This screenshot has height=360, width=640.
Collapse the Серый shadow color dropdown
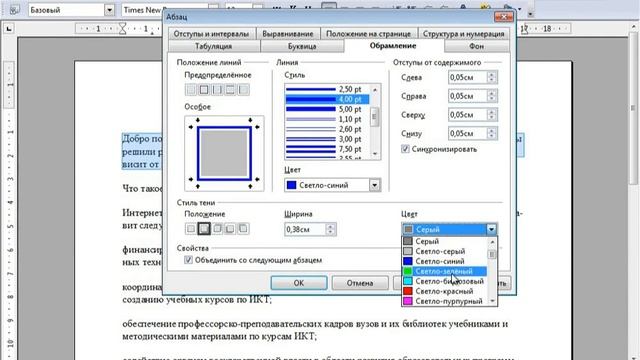[491, 229]
